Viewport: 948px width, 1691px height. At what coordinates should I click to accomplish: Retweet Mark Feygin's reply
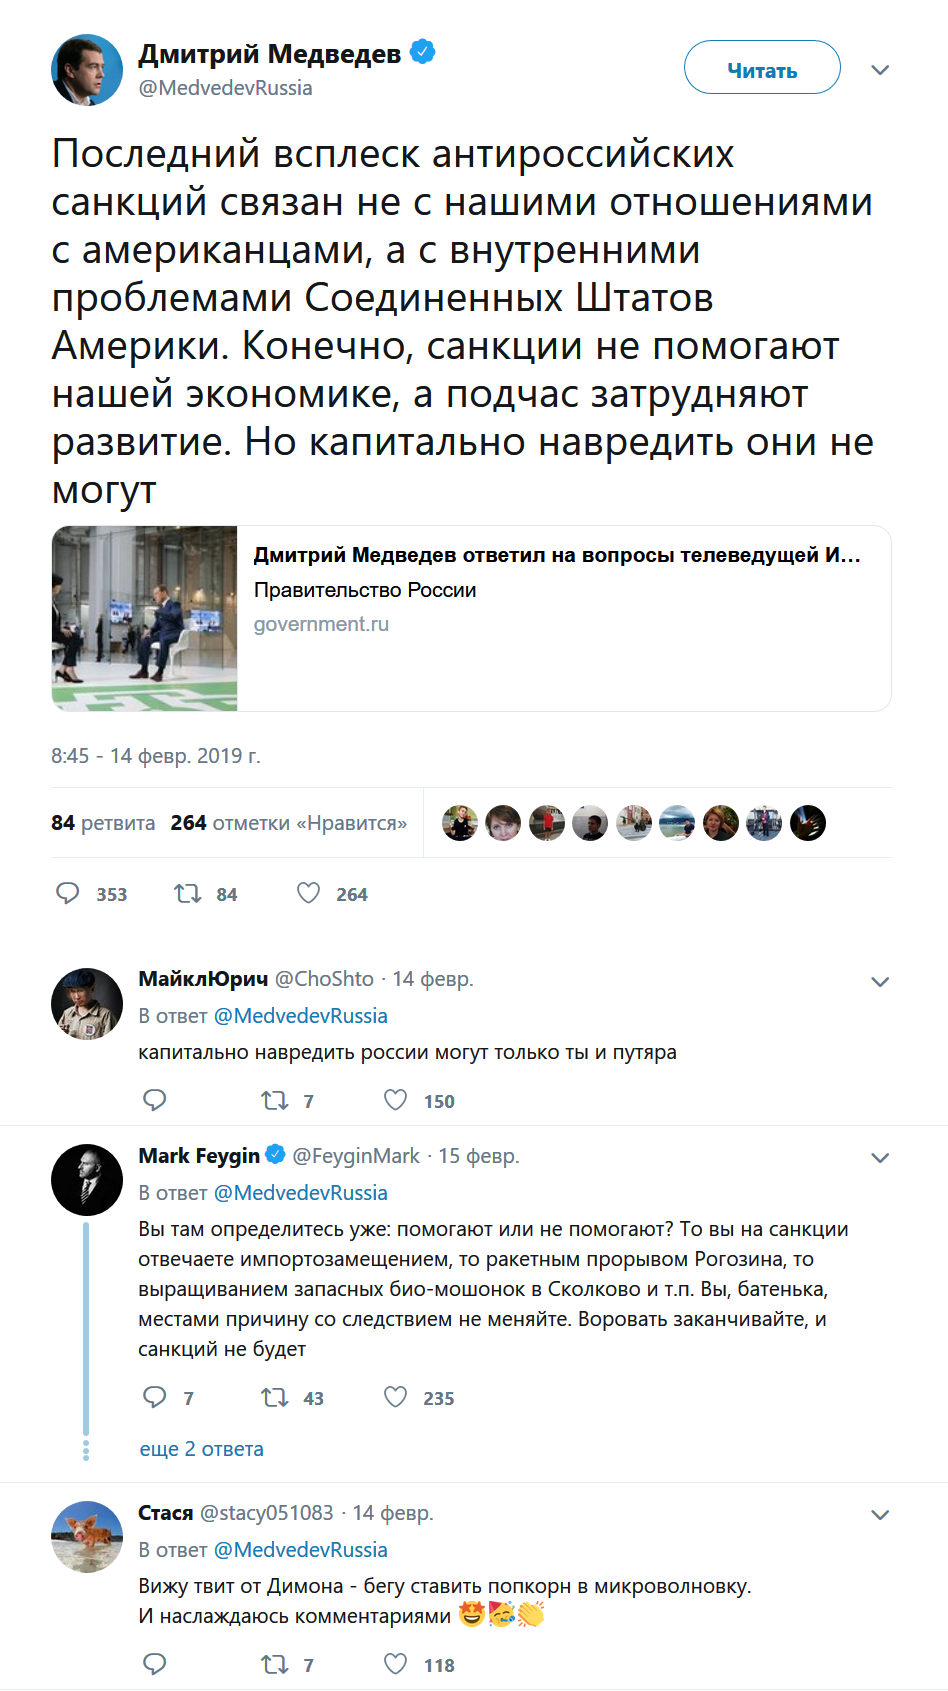coord(274,1397)
